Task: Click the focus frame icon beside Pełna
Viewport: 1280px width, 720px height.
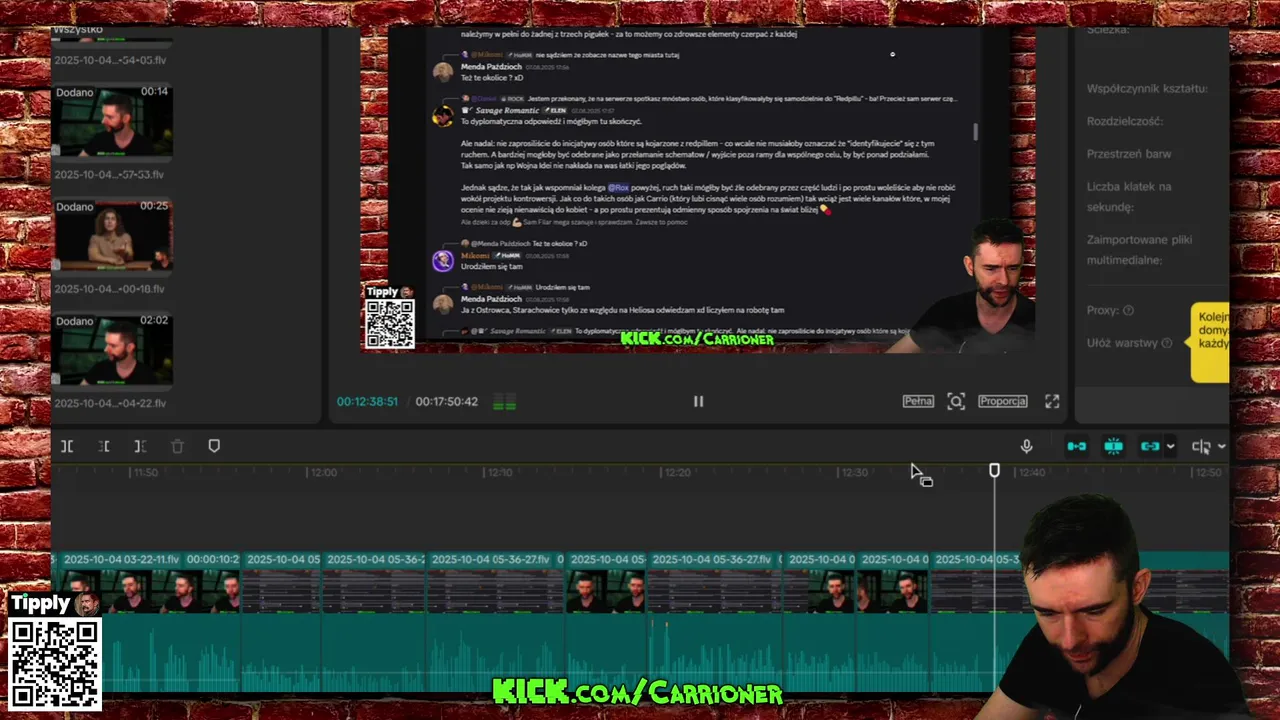Action: click(x=956, y=401)
